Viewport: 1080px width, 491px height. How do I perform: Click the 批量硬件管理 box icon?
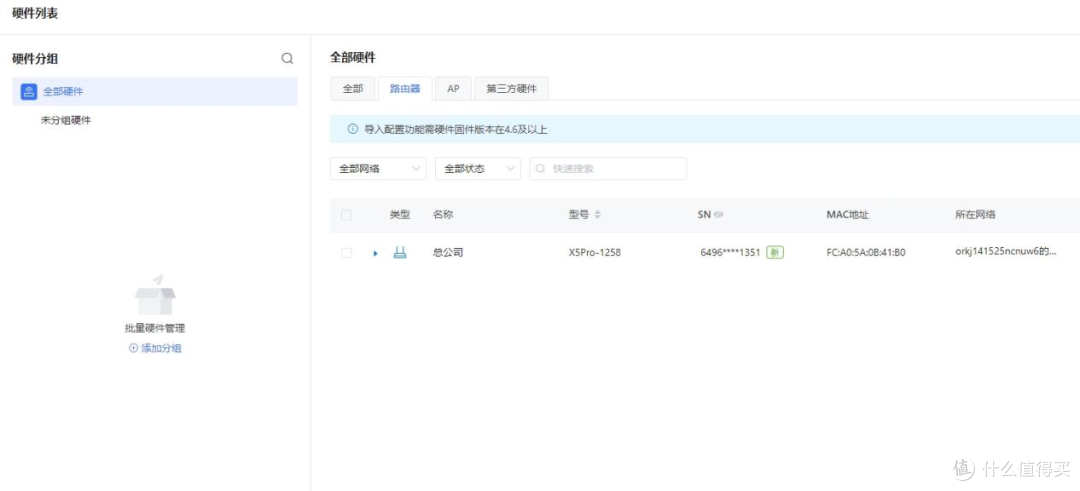coord(155,295)
